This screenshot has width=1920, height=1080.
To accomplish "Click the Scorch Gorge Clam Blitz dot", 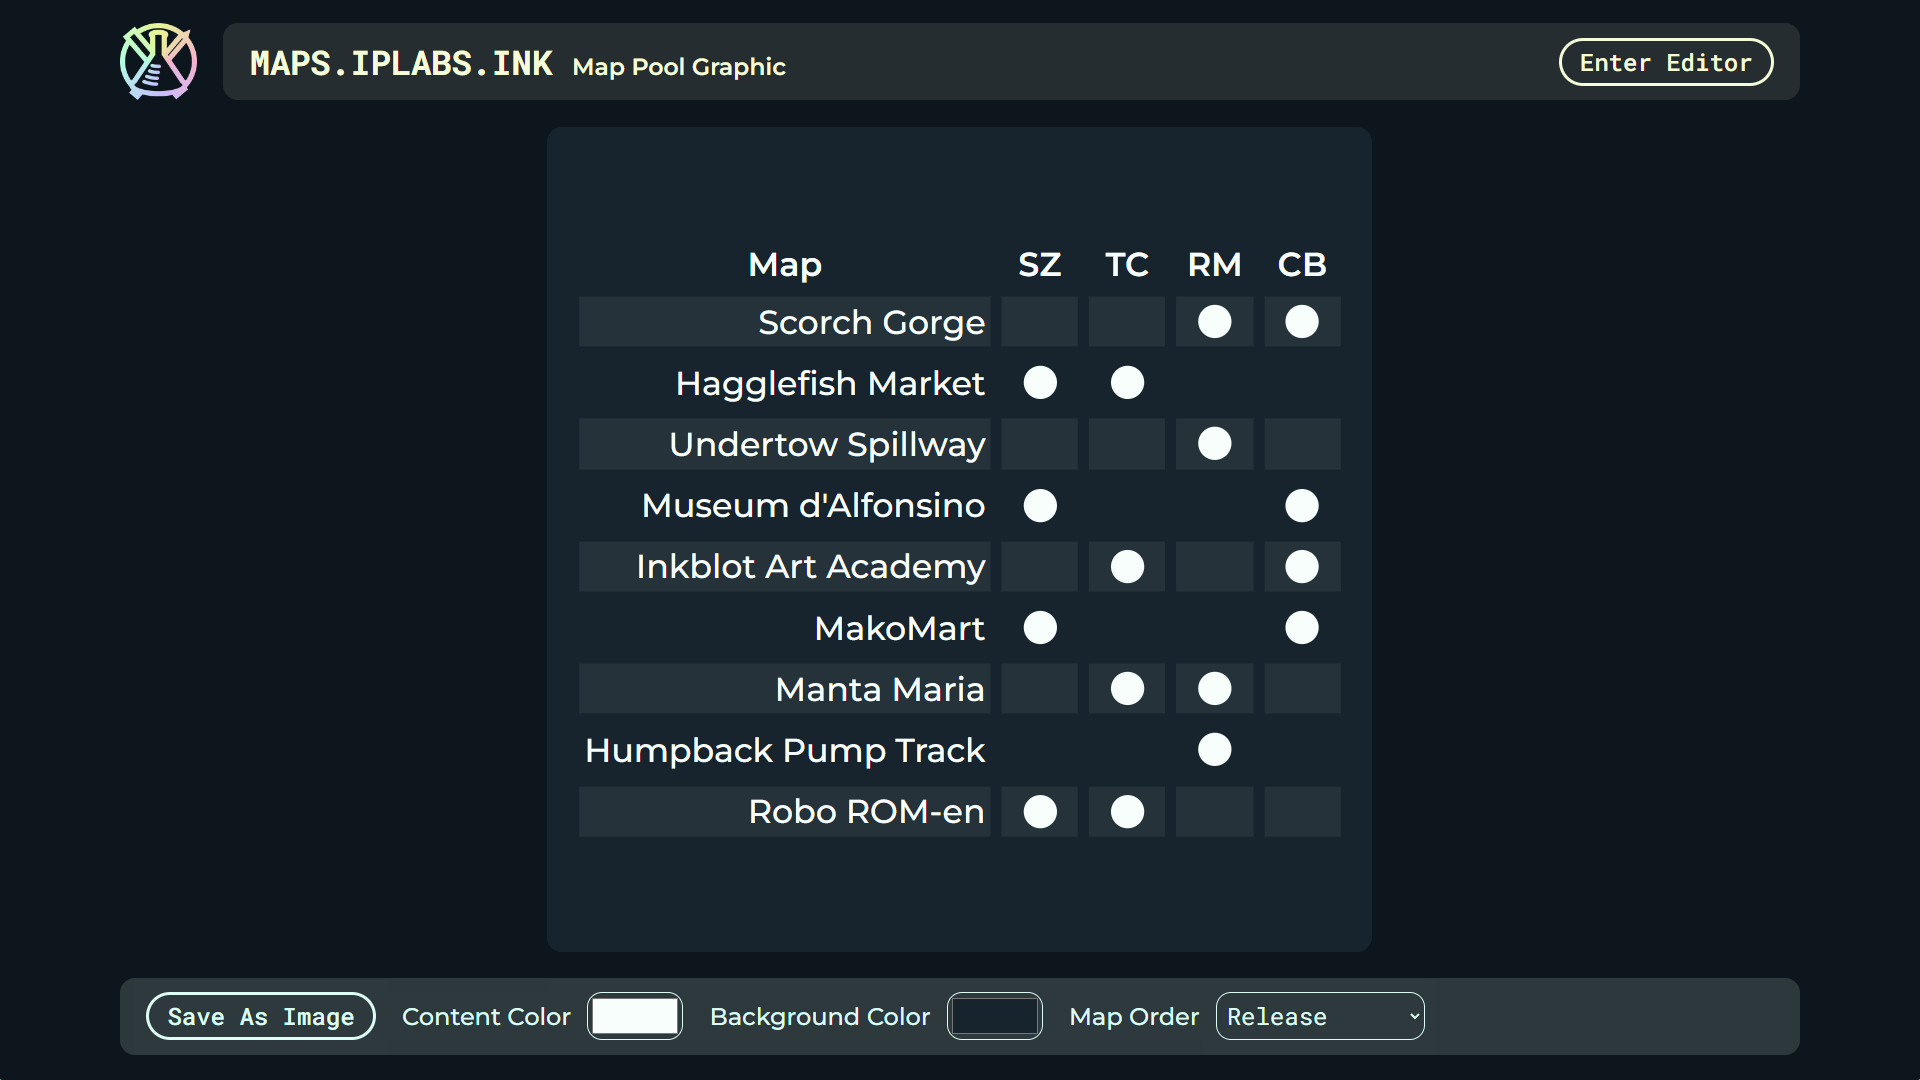I will tap(1301, 322).
